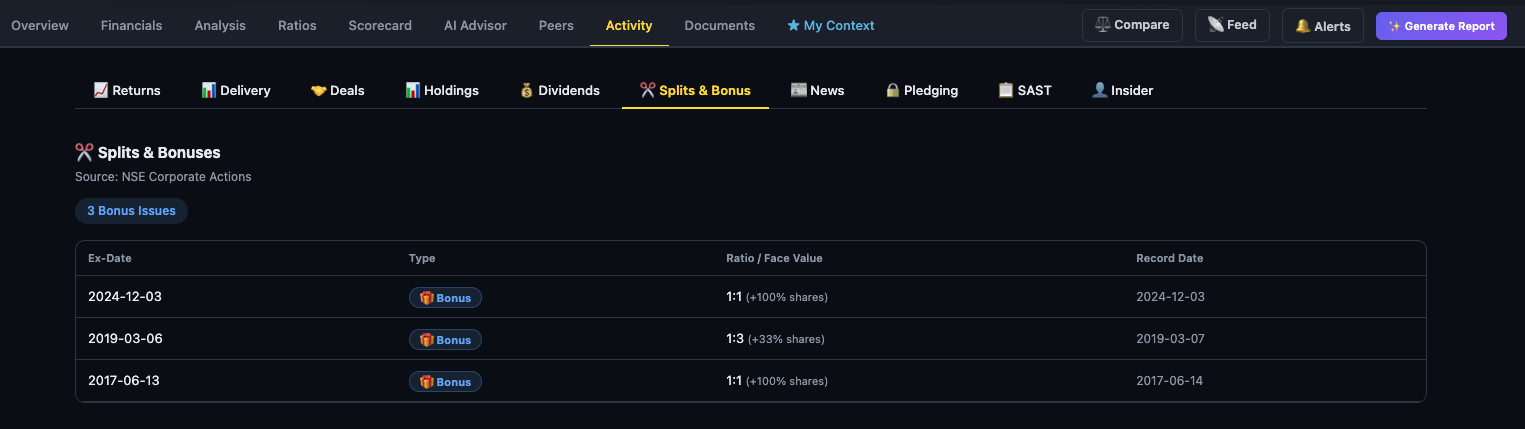Click the Ex-Date column header
This screenshot has width=1525, height=429.
click(110, 258)
